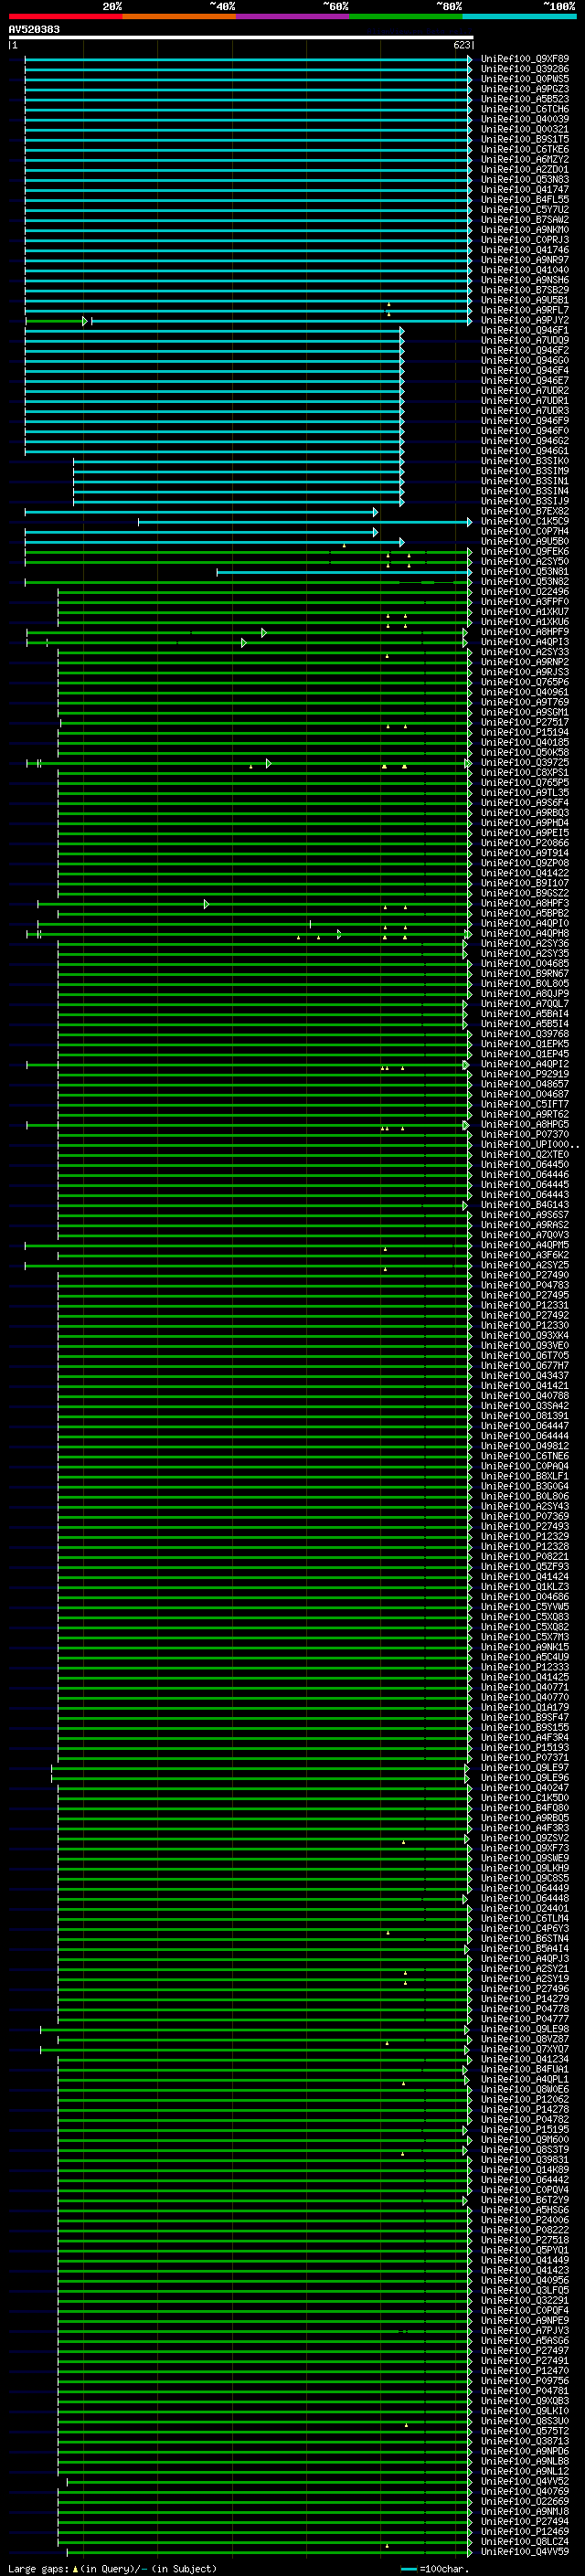The image size is (585, 2576).
Task: Select hit UniRef100_Q2XTE0
Action: [525, 1154]
